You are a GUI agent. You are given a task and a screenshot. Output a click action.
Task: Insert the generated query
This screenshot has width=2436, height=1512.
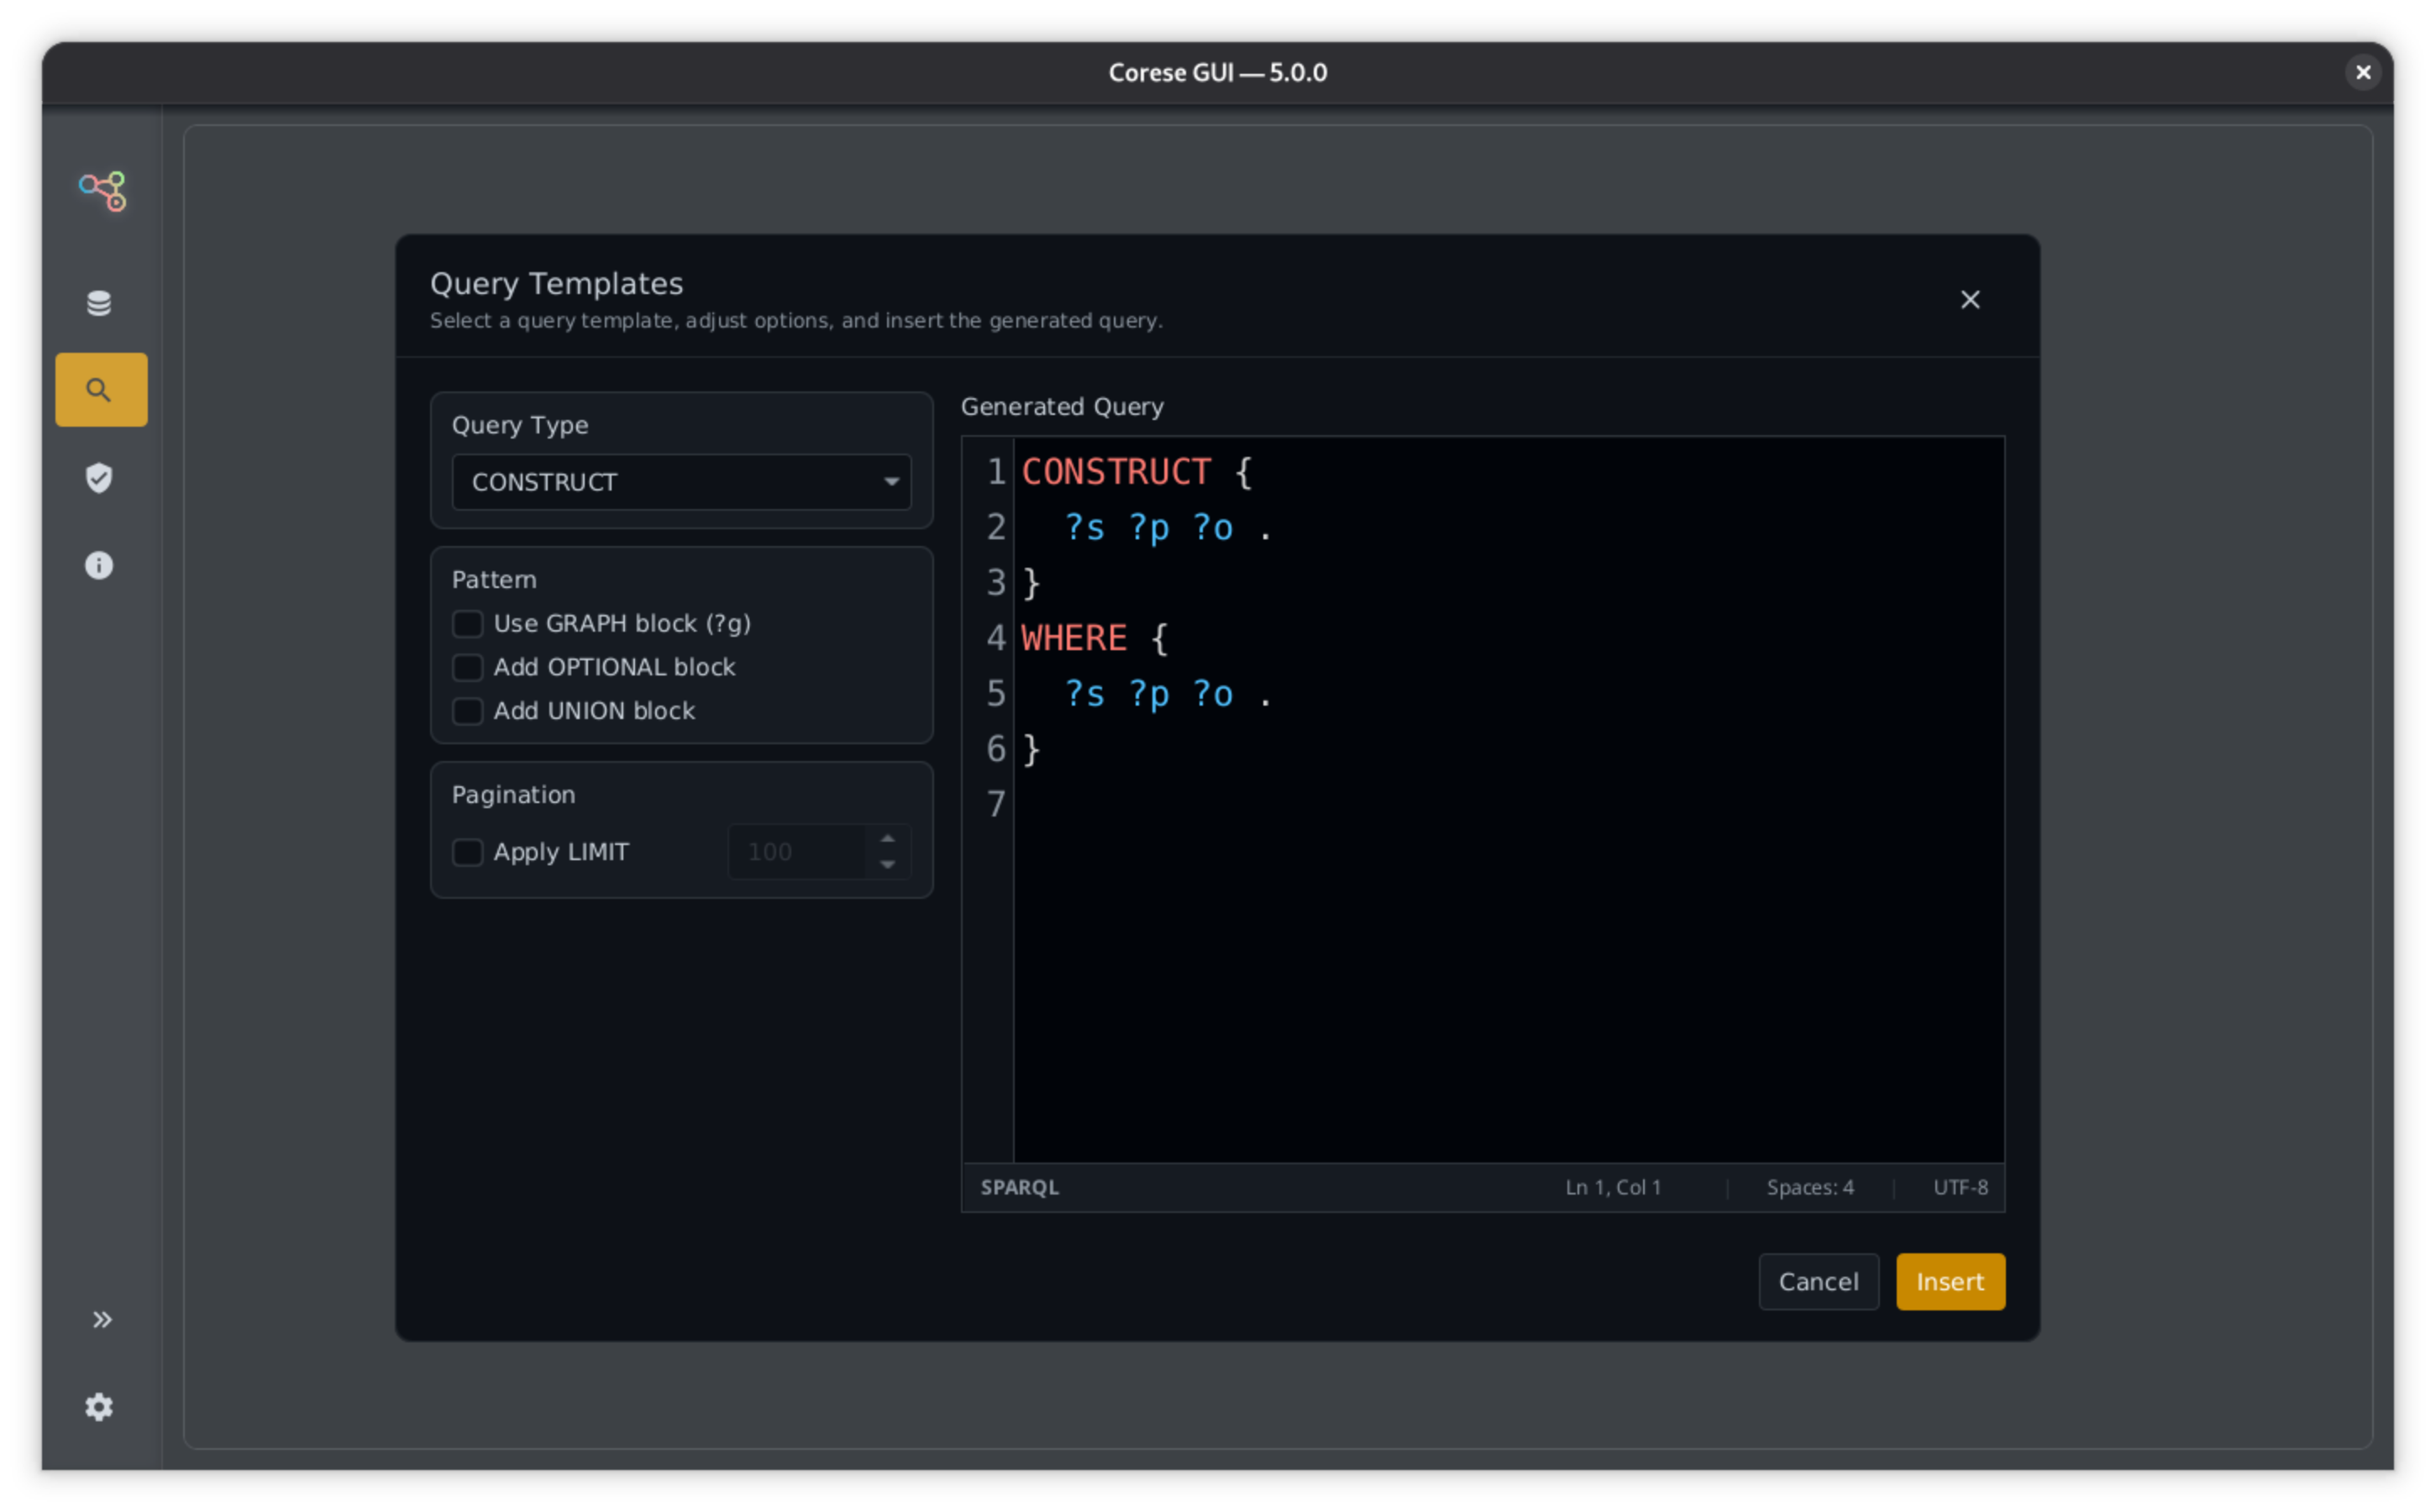(1949, 1281)
